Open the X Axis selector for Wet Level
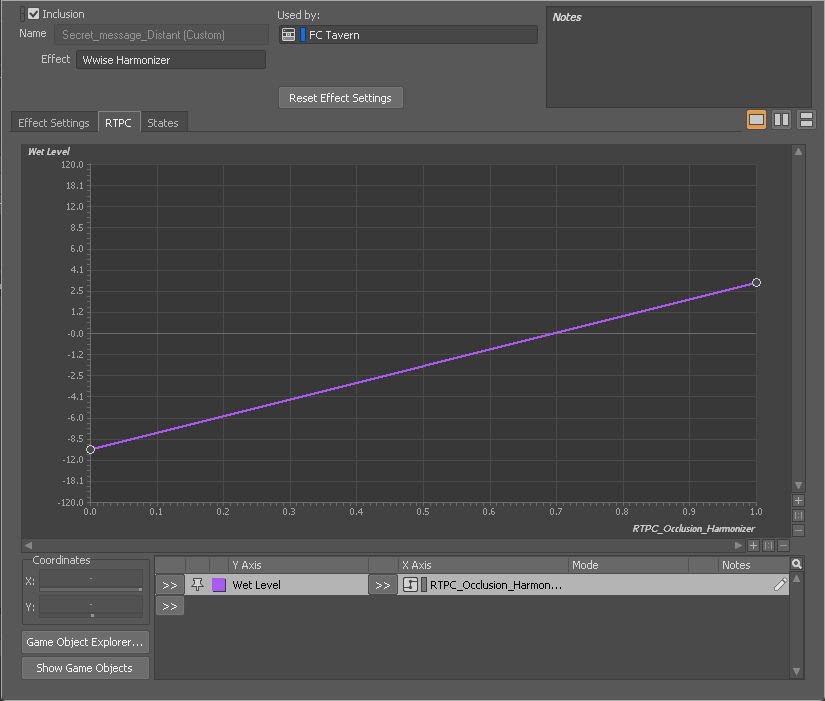 (383, 585)
